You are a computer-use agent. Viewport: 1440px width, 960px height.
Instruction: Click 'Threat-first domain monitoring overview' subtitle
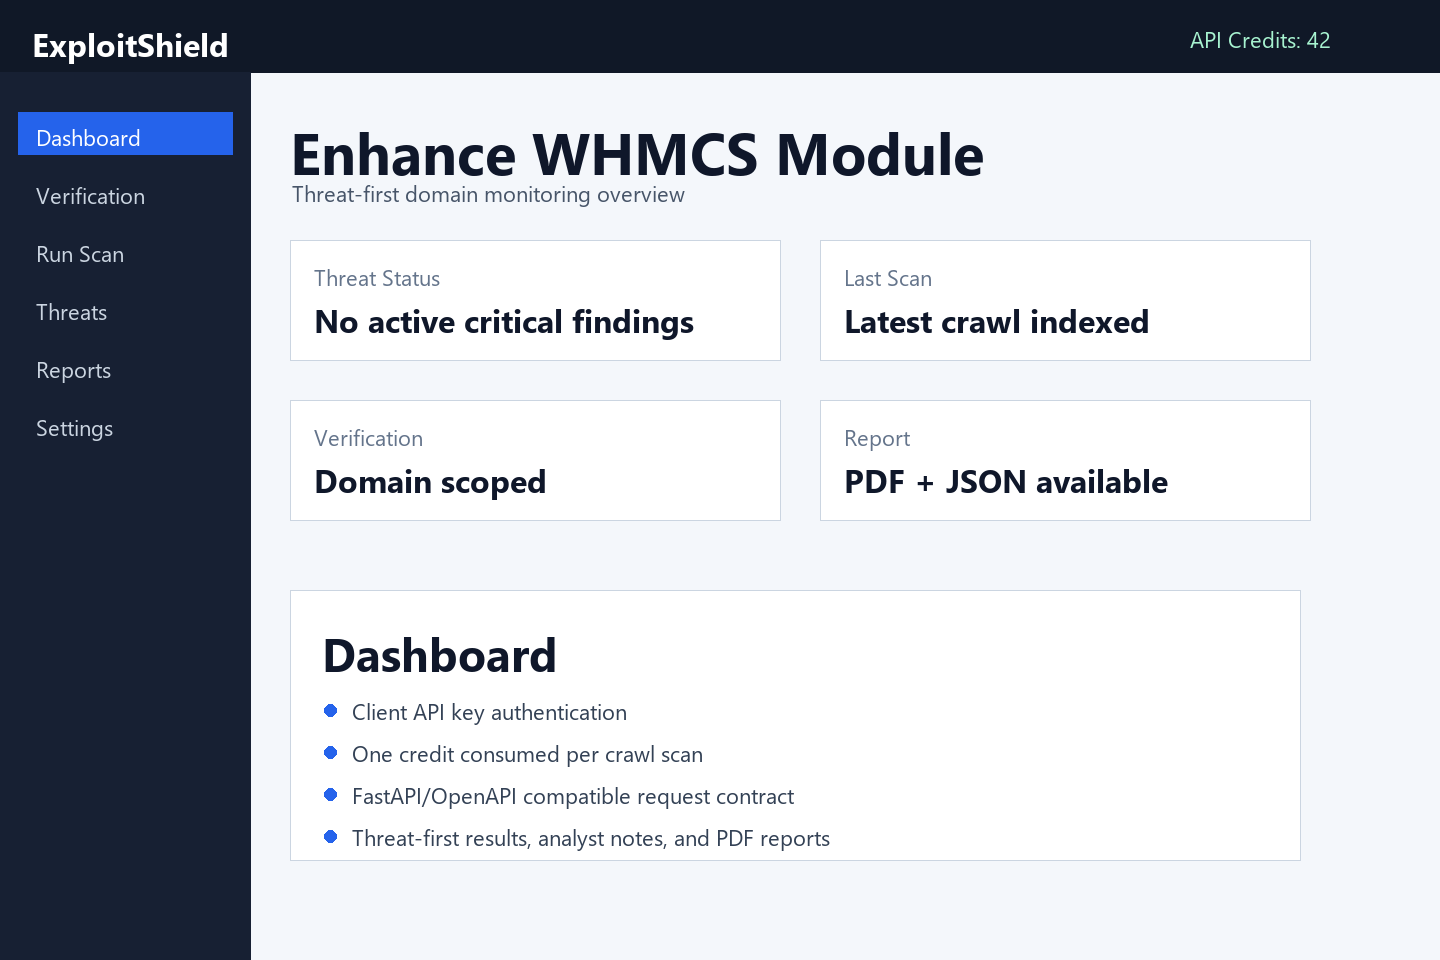[x=488, y=195]
